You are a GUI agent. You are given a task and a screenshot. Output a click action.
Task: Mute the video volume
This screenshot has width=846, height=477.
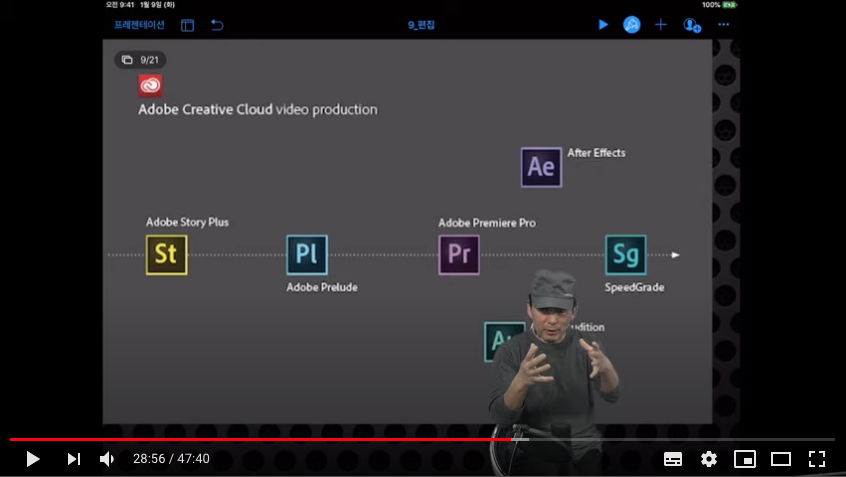[107, 459]
